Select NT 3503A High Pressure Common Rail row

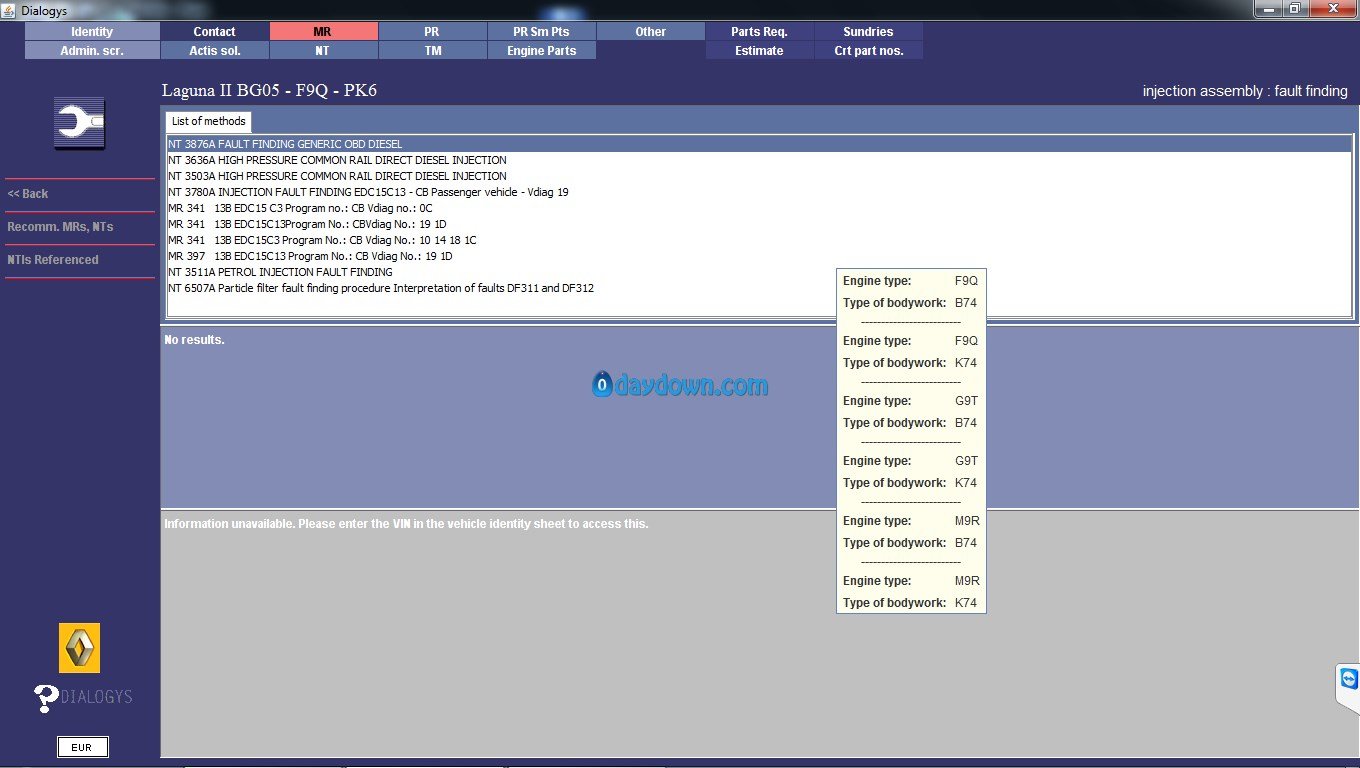point(759,176)
